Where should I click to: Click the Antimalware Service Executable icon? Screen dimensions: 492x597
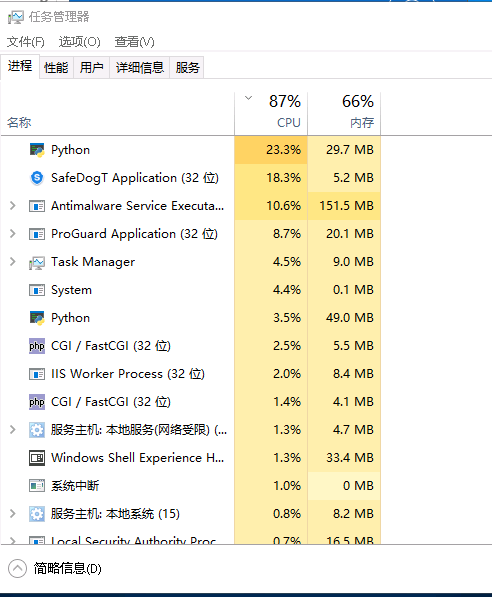[37, 206]
